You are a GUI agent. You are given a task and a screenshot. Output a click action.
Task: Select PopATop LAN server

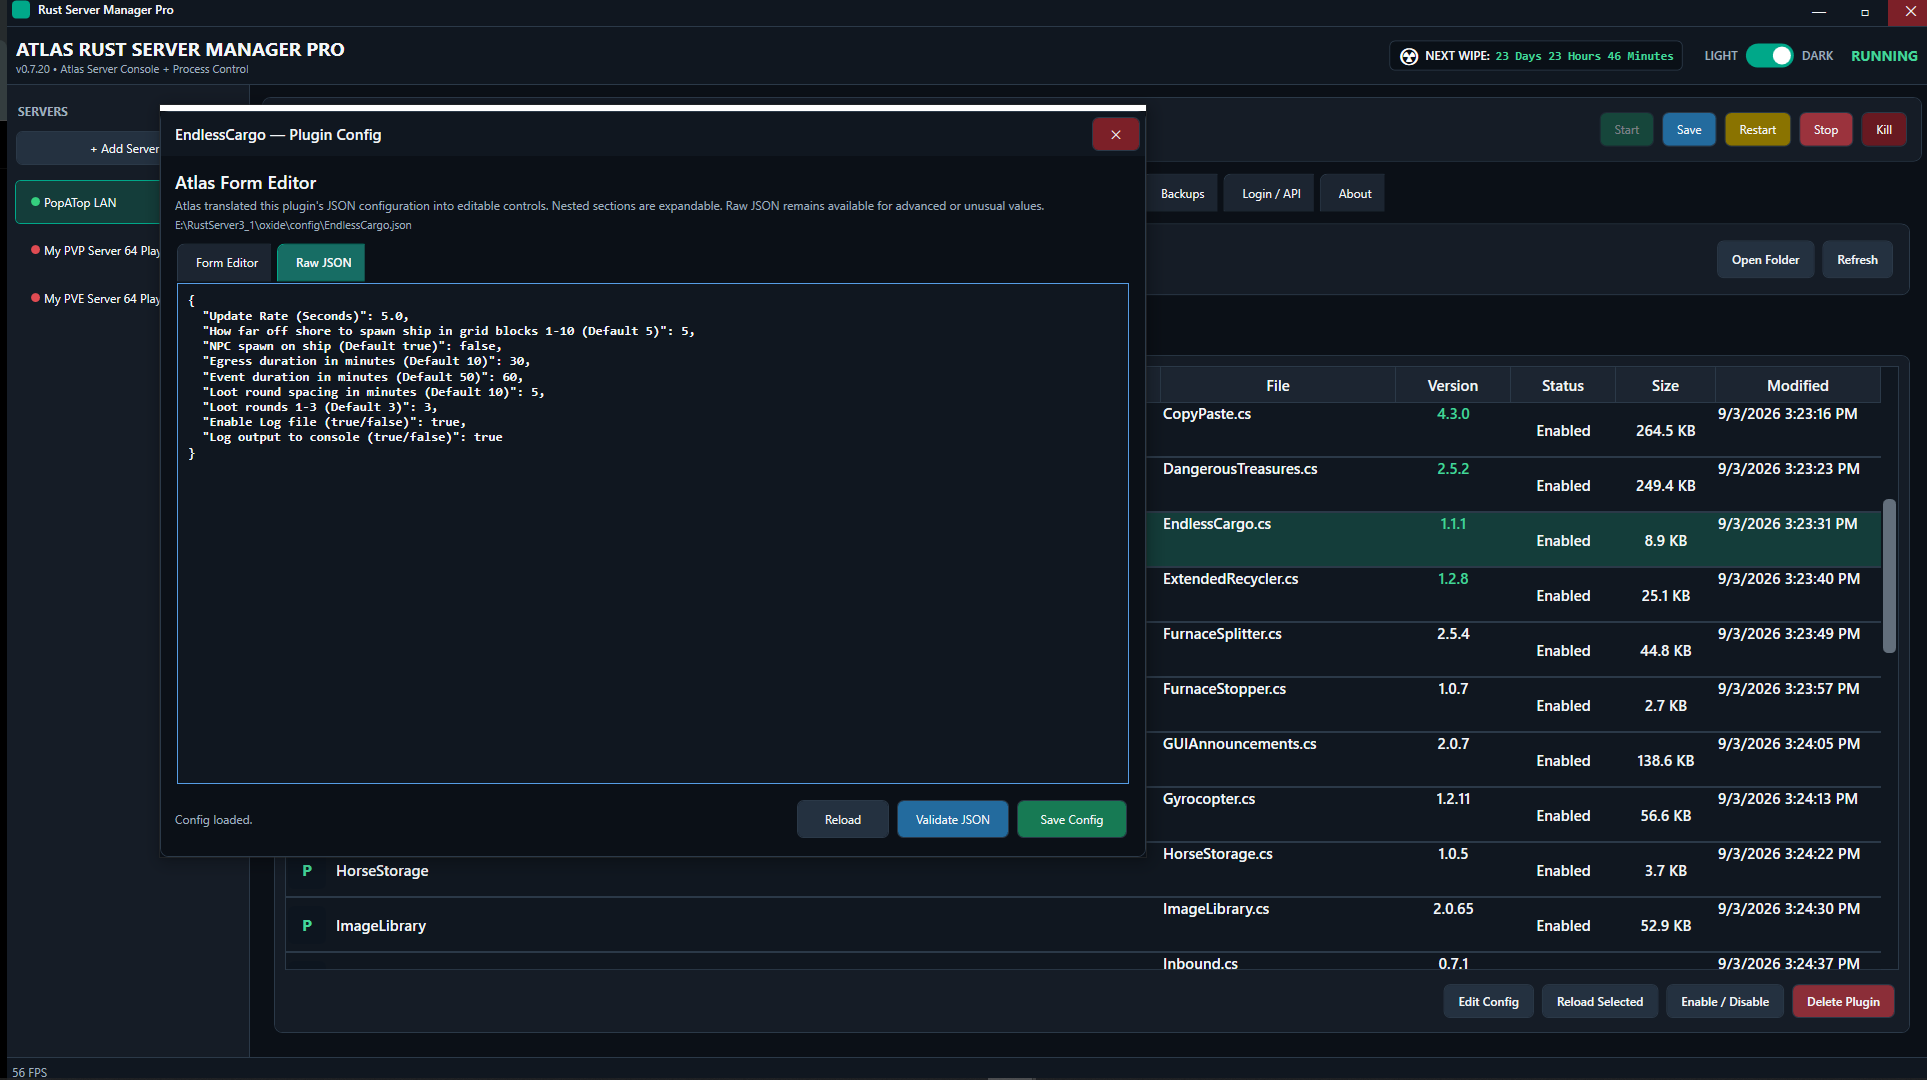(x=89, y=203)
